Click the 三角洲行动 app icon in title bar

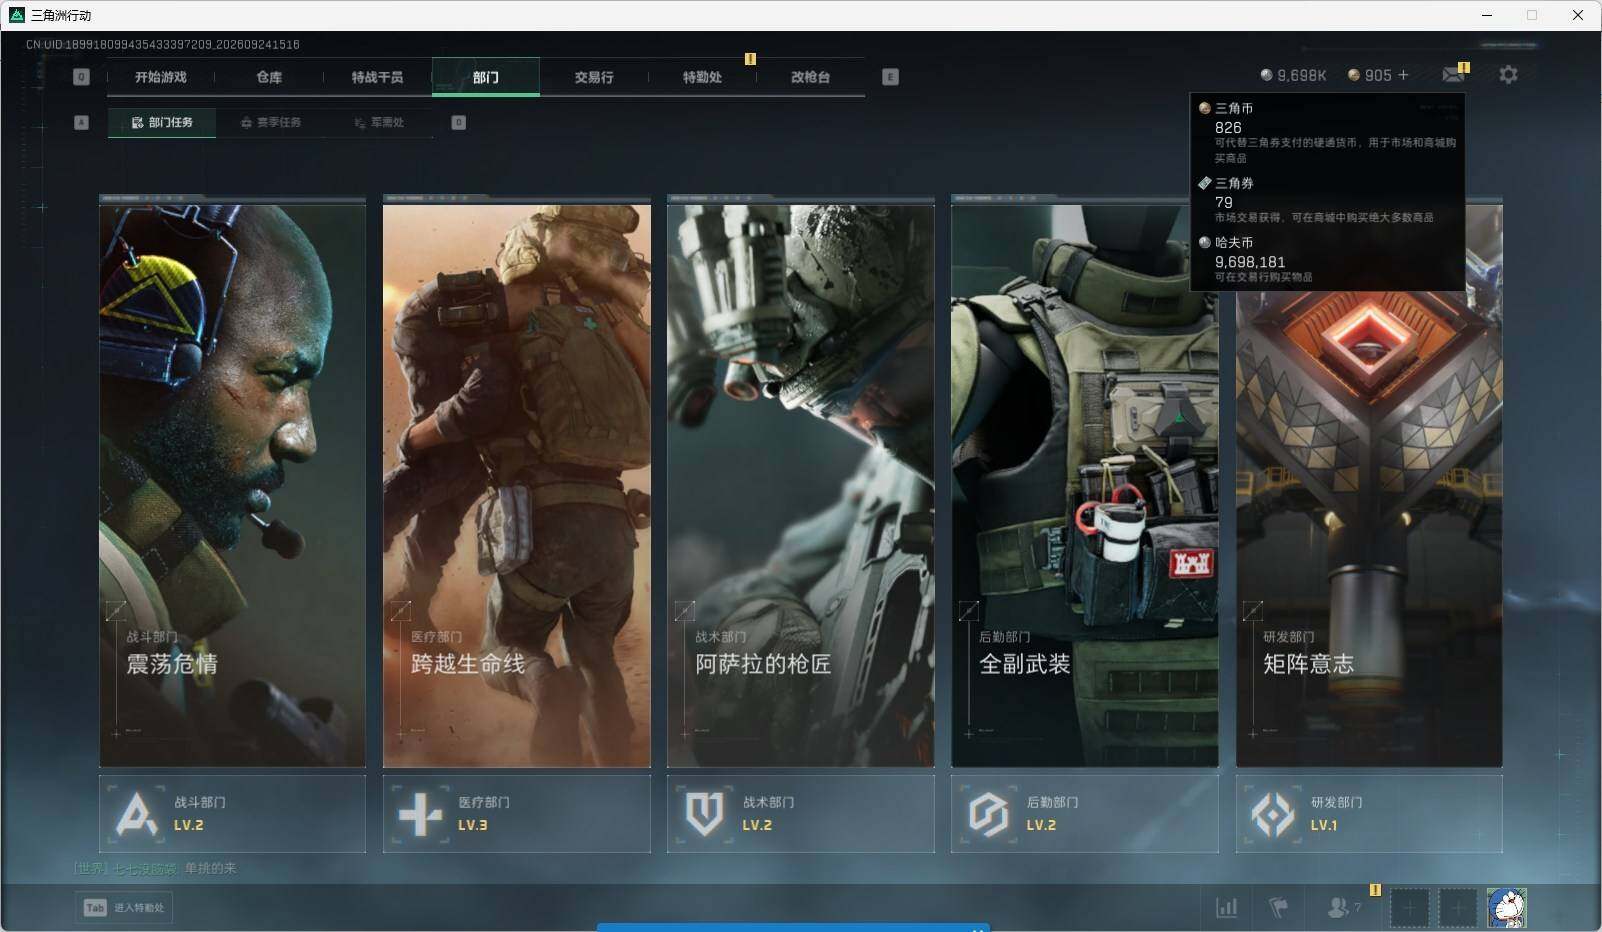[16, 15]
